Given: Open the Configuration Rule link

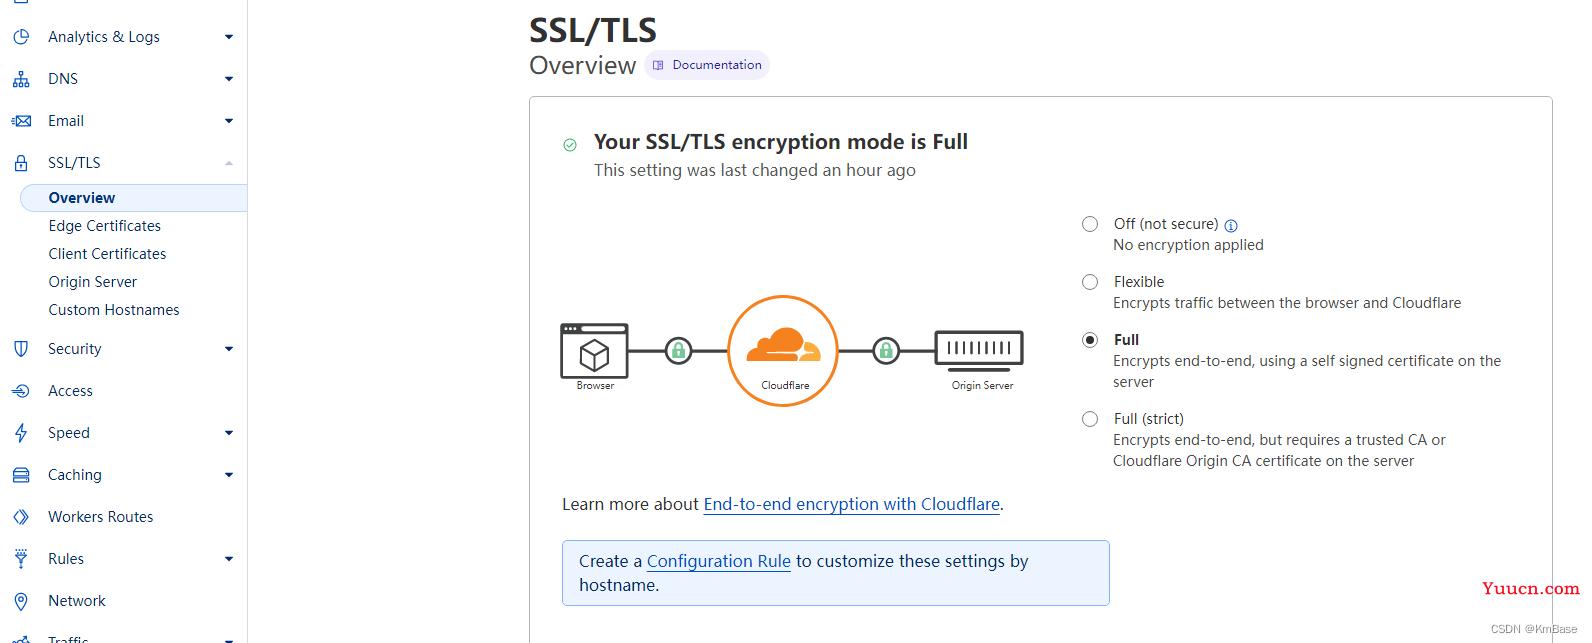Looking at the screenshot, I should pyautogui.click(x=719, y=561).
